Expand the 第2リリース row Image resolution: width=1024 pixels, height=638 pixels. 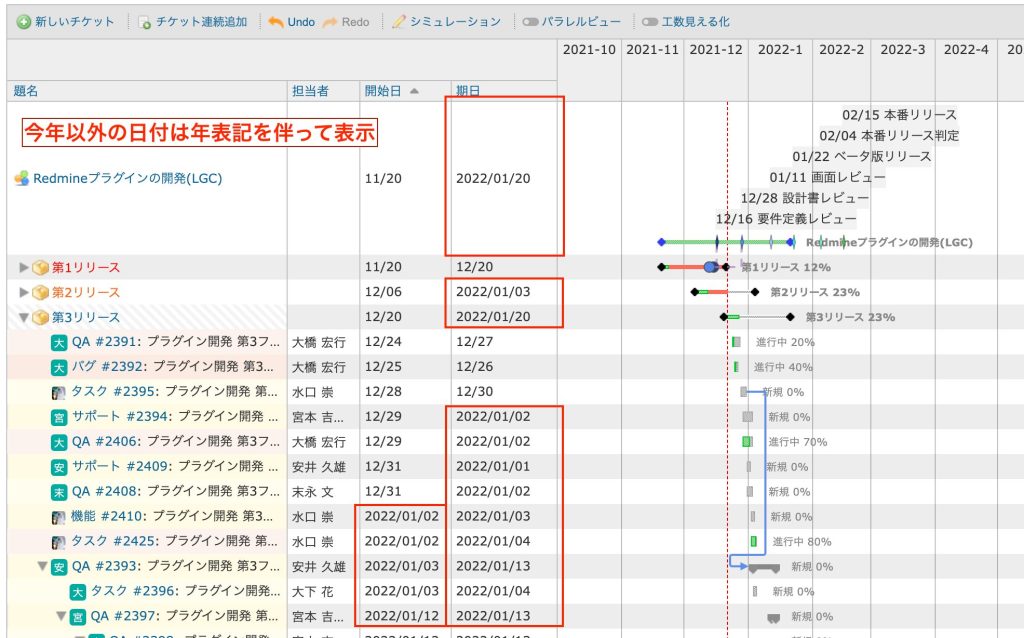(x=24, y=292)
